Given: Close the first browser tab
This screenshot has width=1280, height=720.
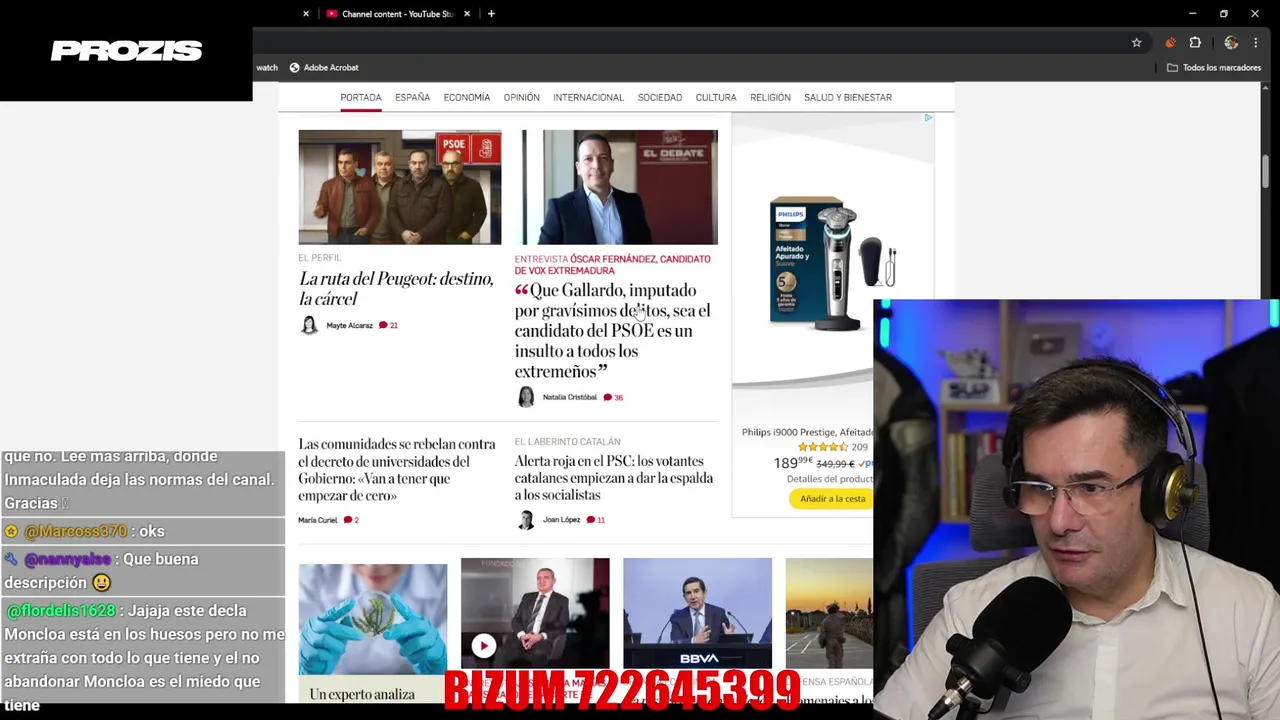Looking at the screenshot, I should pyautogui.click(x=306, y=14).
